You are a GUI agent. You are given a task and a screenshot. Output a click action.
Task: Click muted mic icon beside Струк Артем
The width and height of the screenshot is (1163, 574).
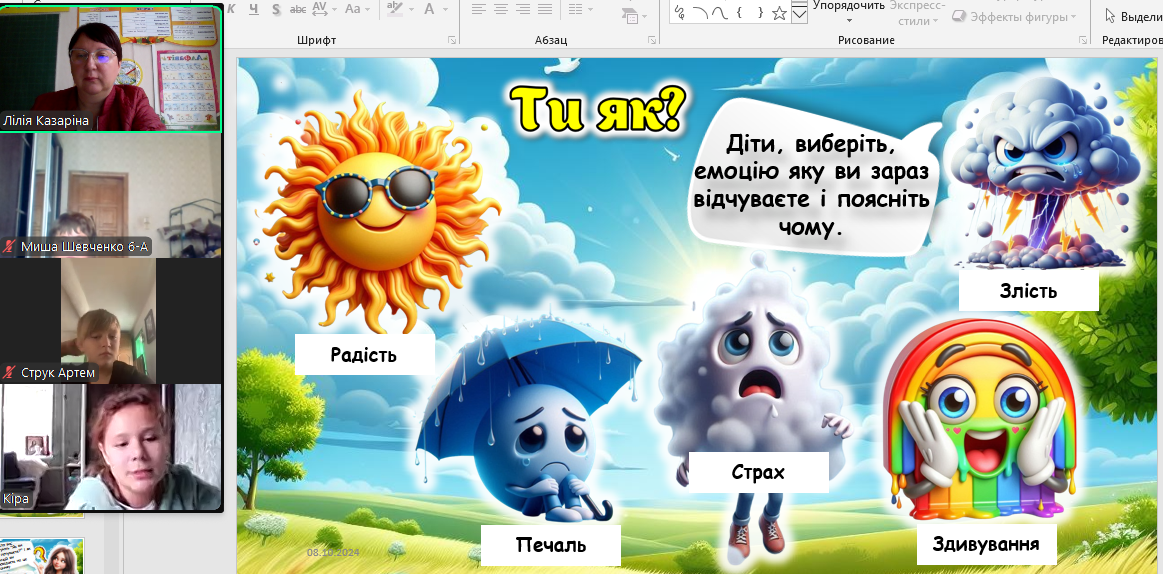[10, 372]
